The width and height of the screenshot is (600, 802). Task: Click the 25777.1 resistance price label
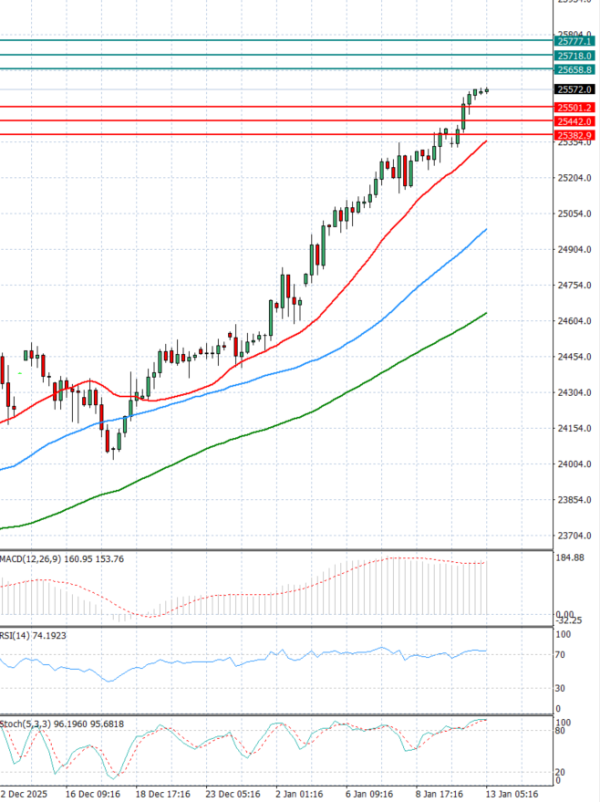click(x=576, y=41)
